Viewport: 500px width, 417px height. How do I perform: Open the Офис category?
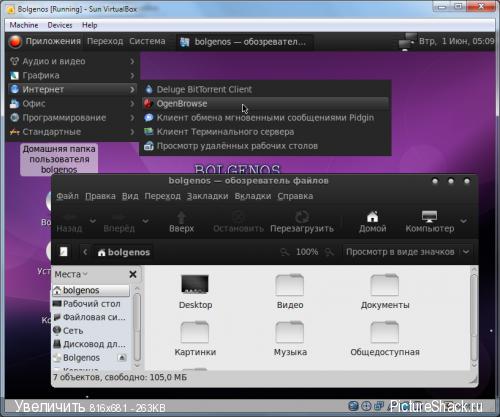[x=72, y=104]
